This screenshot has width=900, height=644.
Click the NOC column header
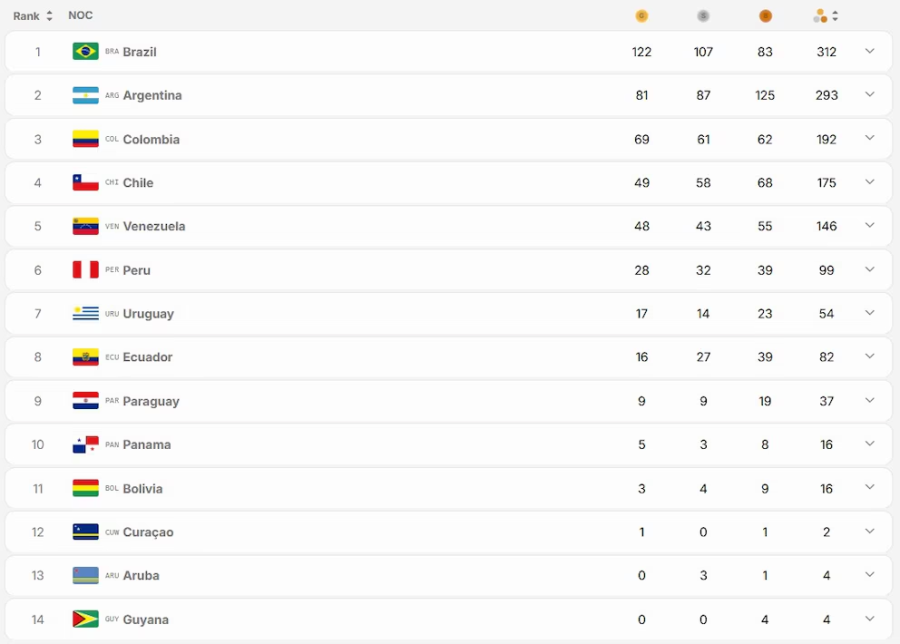(x=80, y=15)
